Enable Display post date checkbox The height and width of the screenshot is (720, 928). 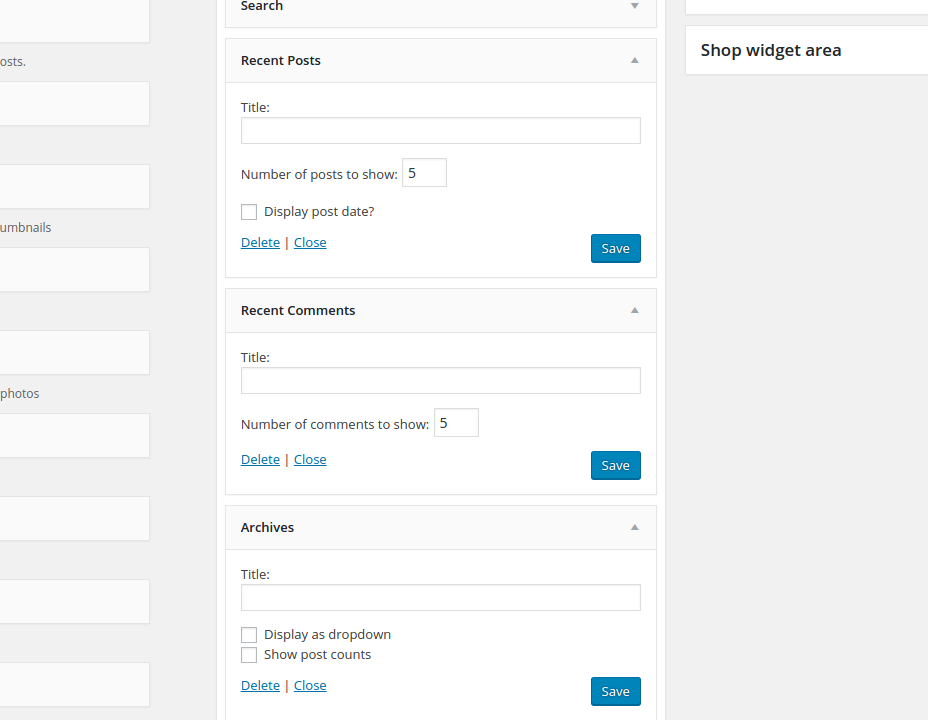point(249,212)
